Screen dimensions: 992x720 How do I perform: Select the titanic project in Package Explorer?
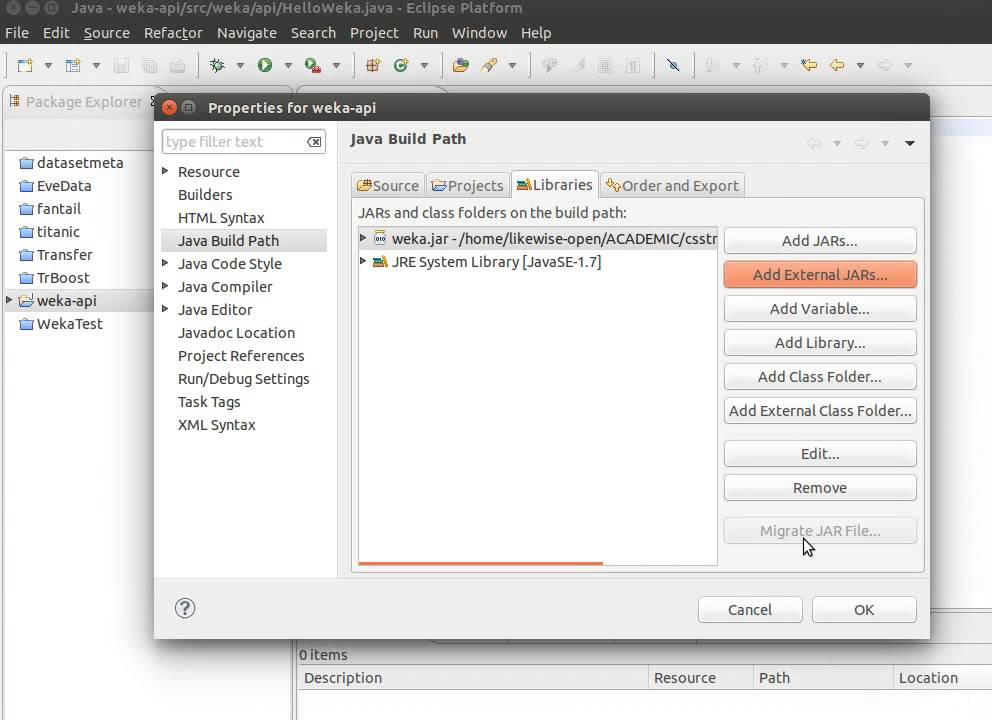pos(49,232)
